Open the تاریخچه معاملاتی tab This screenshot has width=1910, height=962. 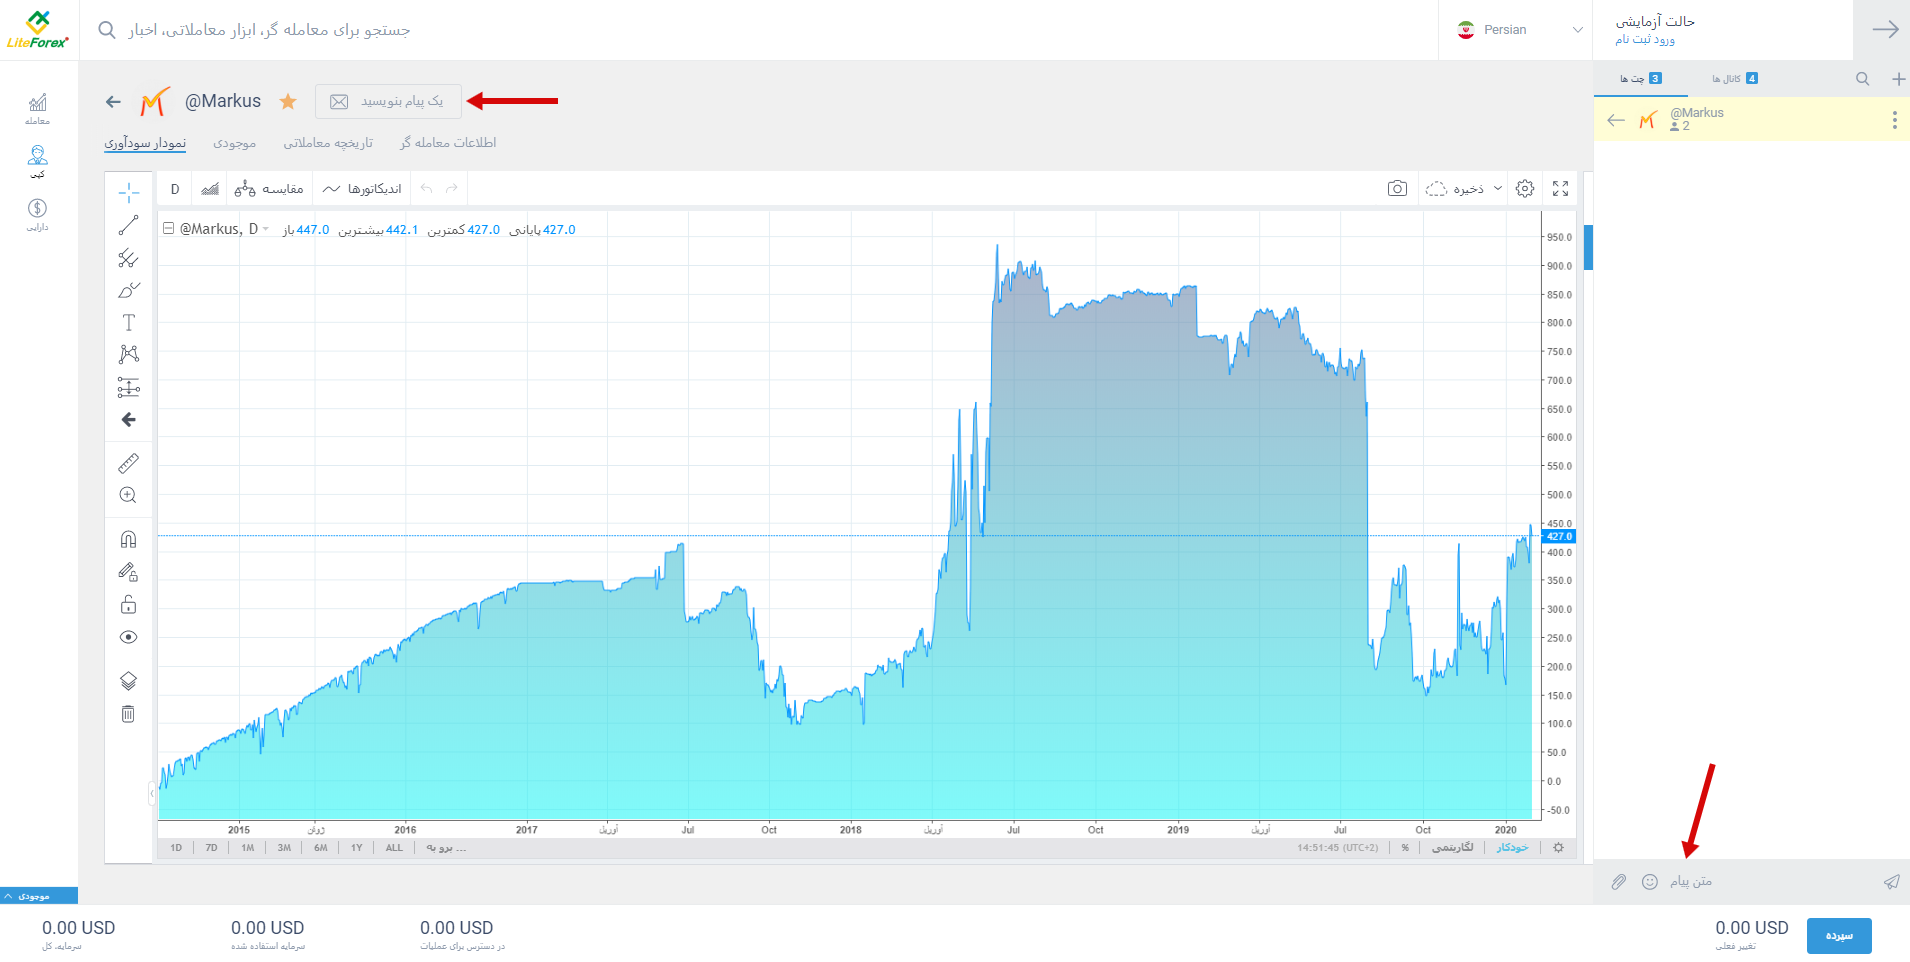pos(328,143)
